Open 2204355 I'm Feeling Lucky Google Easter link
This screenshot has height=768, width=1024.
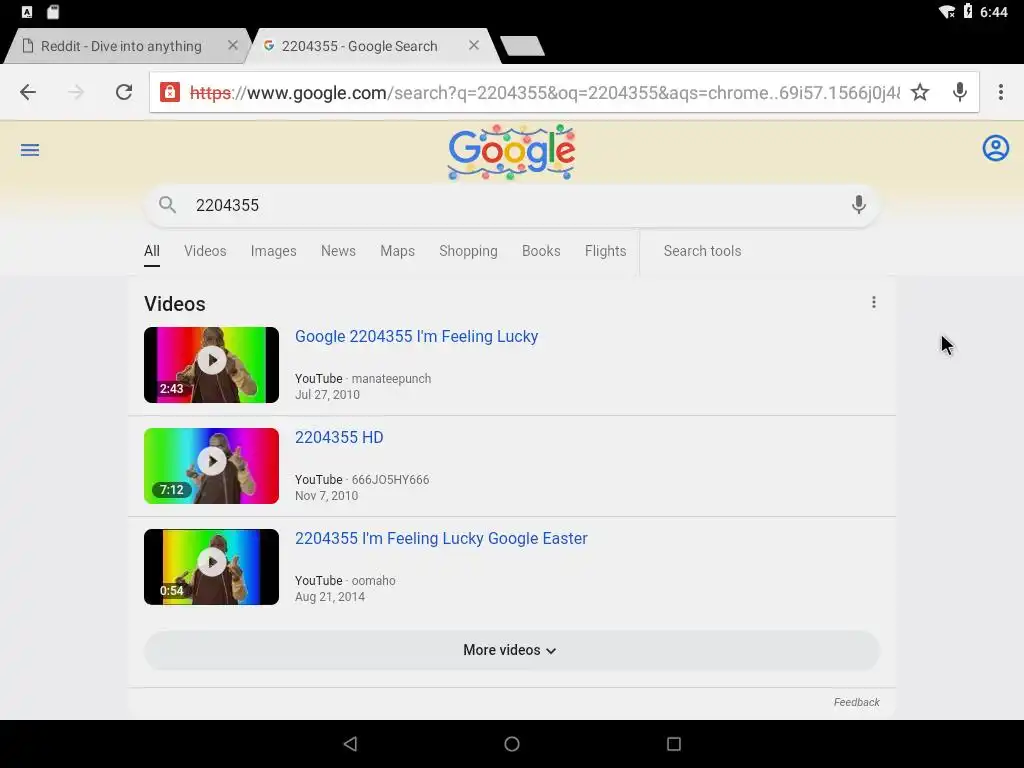[x=441, y=539]
